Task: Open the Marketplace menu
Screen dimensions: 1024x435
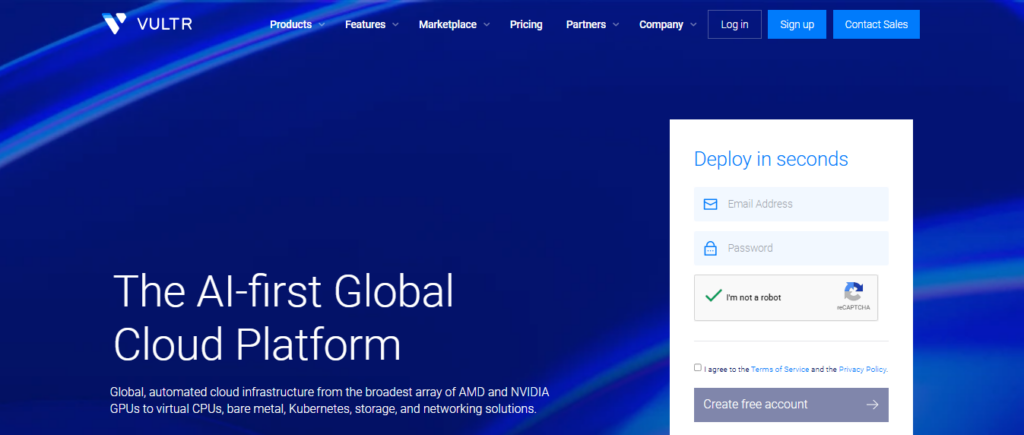Action: pyautogui.click(x=447, y=25)
